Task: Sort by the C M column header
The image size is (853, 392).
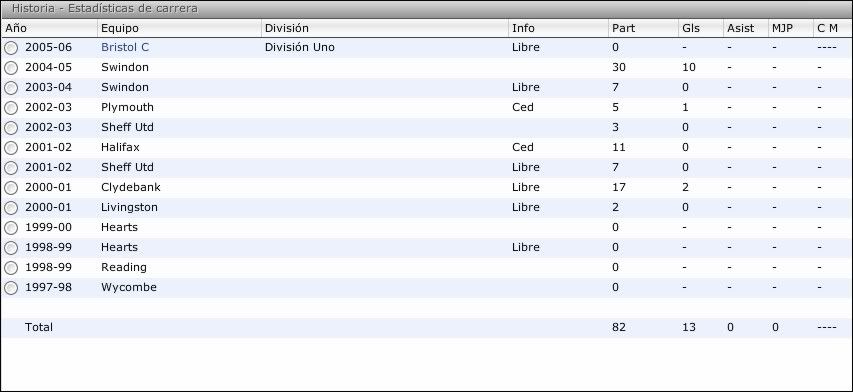Action: click(x=833, y=28)
